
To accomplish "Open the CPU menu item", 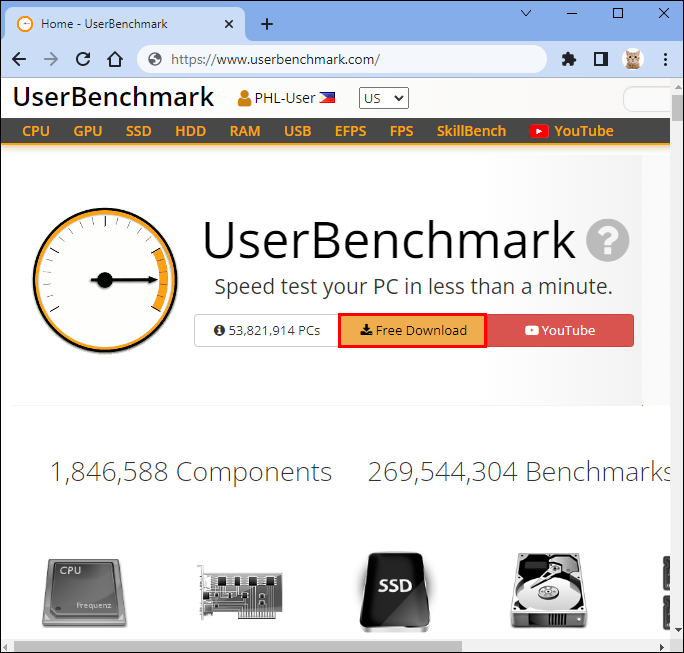I will (x=36, y=131).
